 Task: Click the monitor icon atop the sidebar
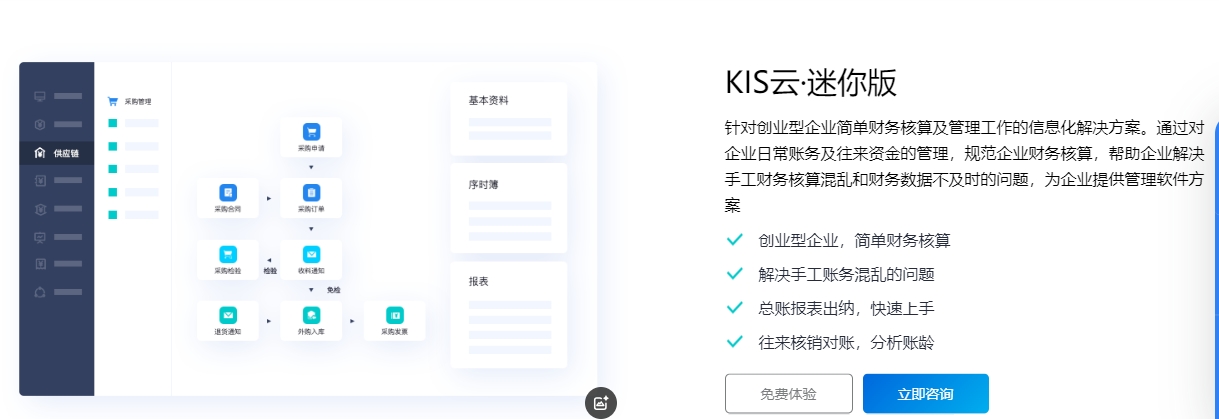(x=40, y=96)
